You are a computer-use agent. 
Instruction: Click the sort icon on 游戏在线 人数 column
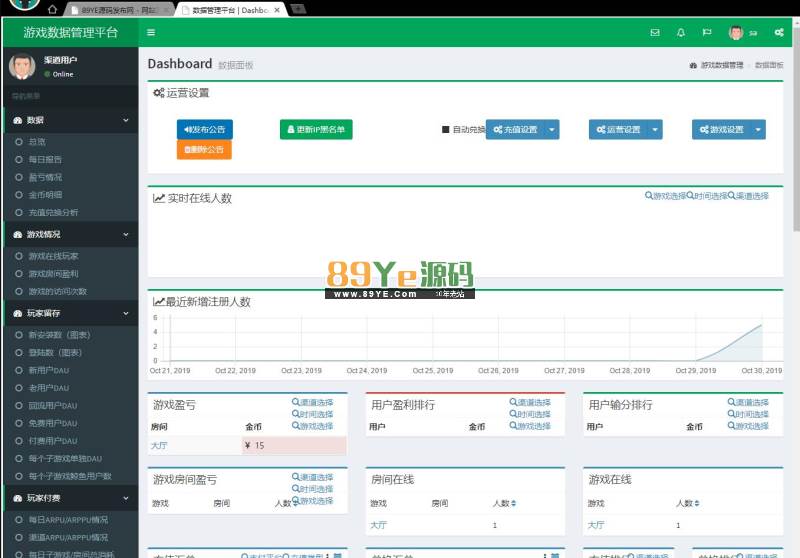696,503
